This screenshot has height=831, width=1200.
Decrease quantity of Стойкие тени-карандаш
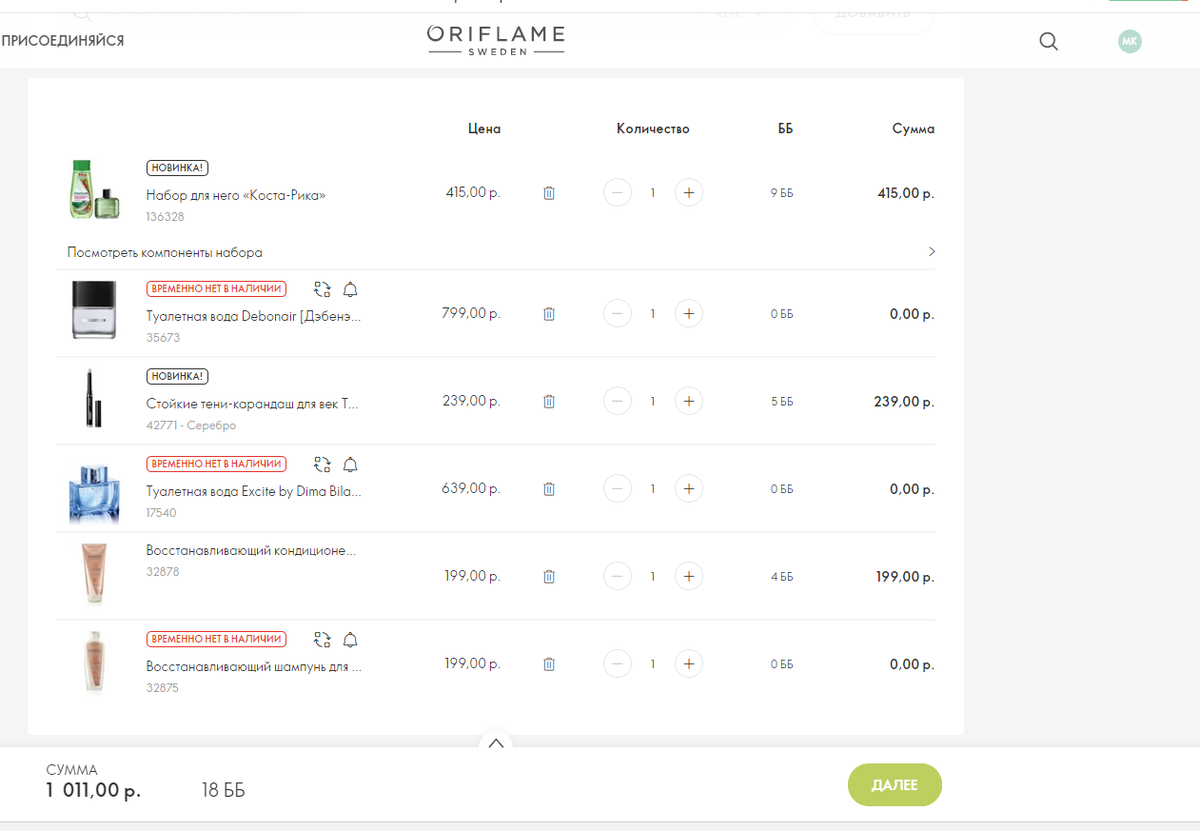click(618, 401)
